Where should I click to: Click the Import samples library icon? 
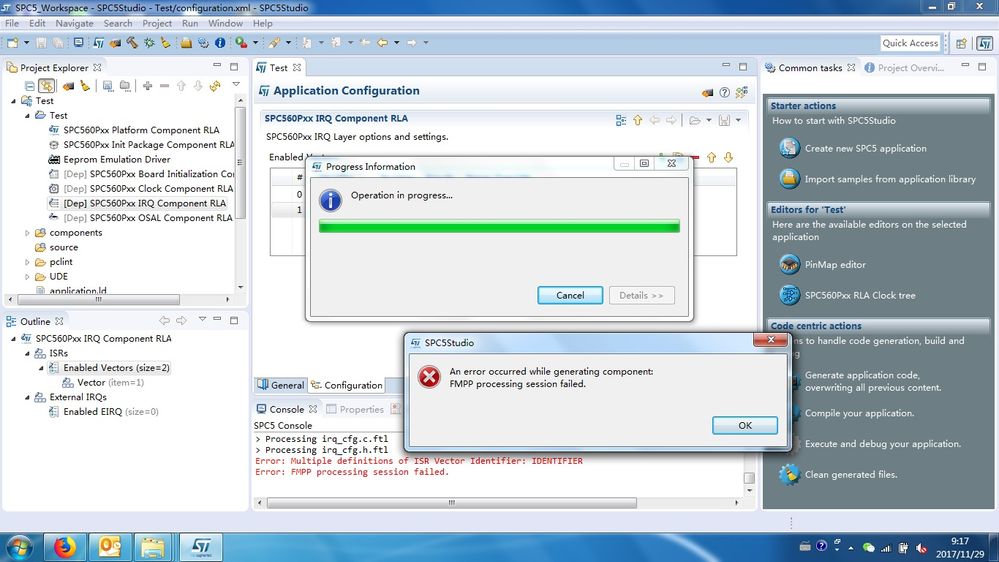pyautogui.click(x=789, y=178)
